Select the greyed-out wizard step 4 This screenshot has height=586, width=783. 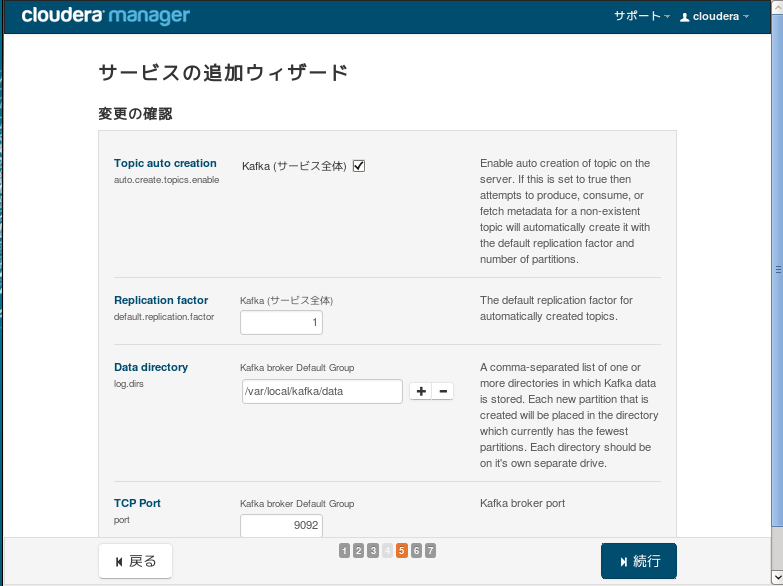click(388, 551)
